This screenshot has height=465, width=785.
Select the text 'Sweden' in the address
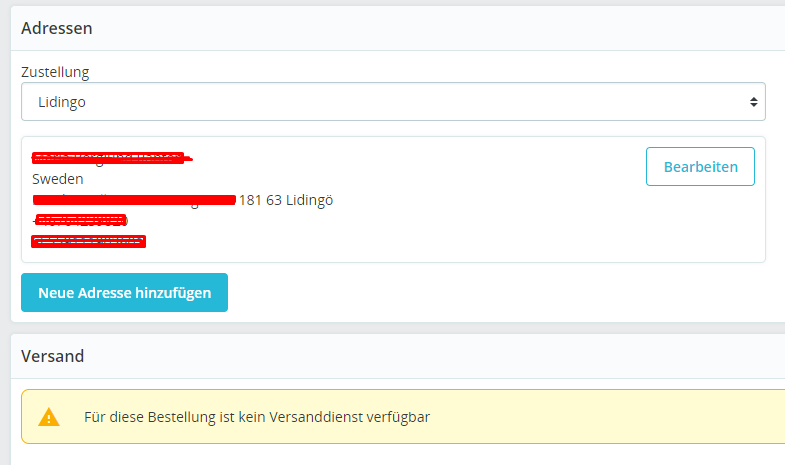[58, 179]
